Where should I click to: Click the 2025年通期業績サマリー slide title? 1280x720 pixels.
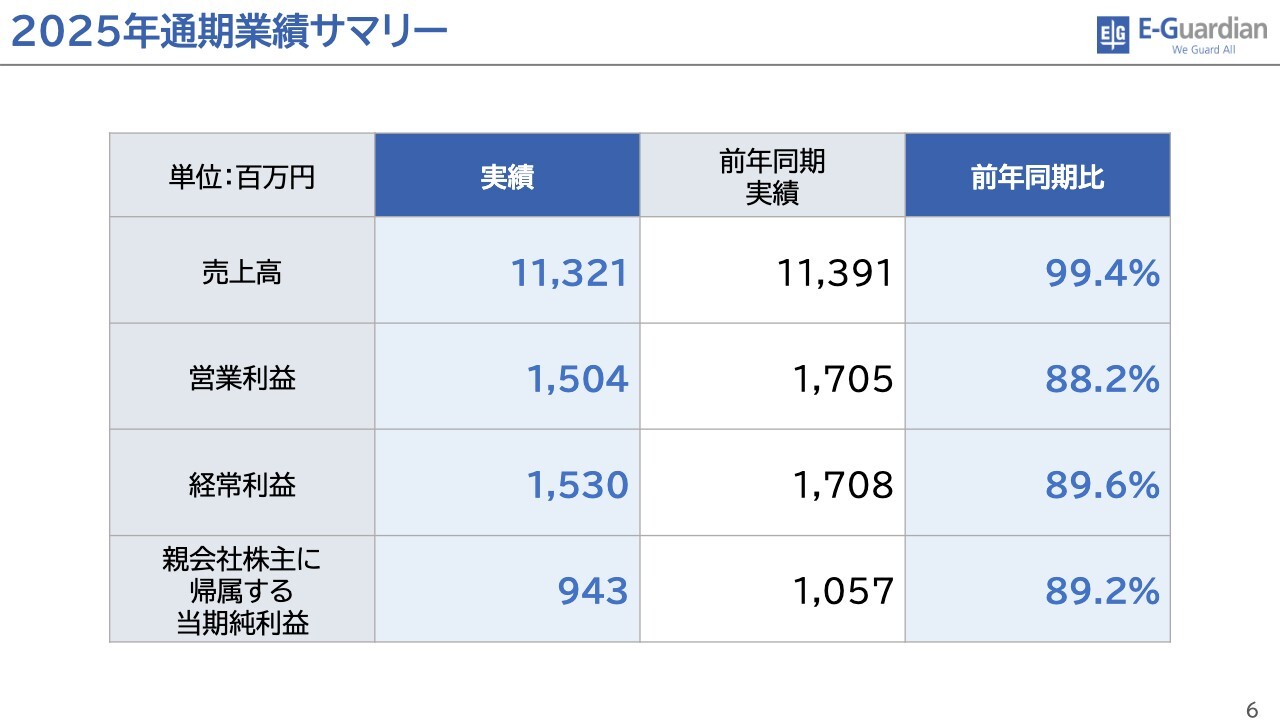[228, 32]
